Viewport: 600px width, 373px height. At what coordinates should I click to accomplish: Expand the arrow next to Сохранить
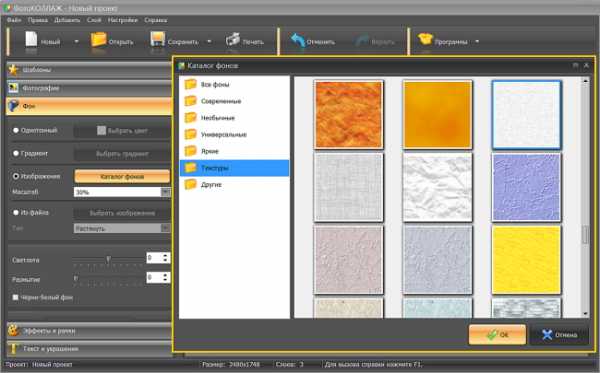[x=209, y=41]
